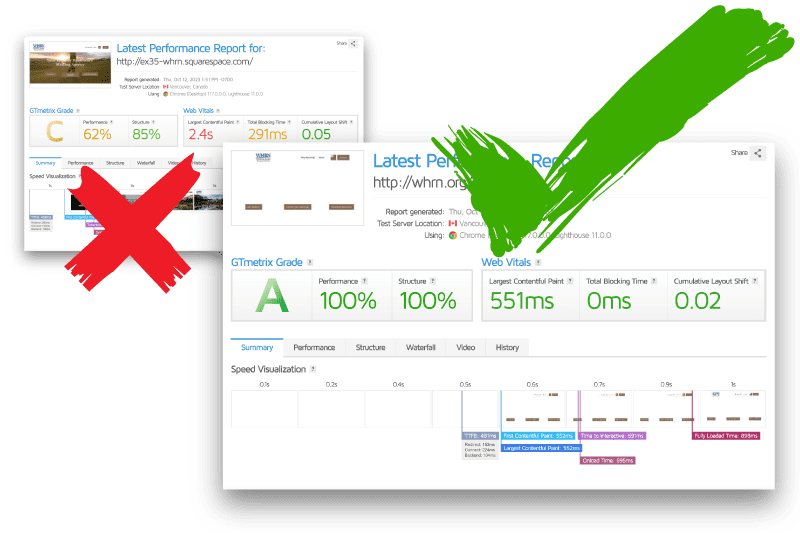Switch to the Summary tab in the front report

(257, 347)
